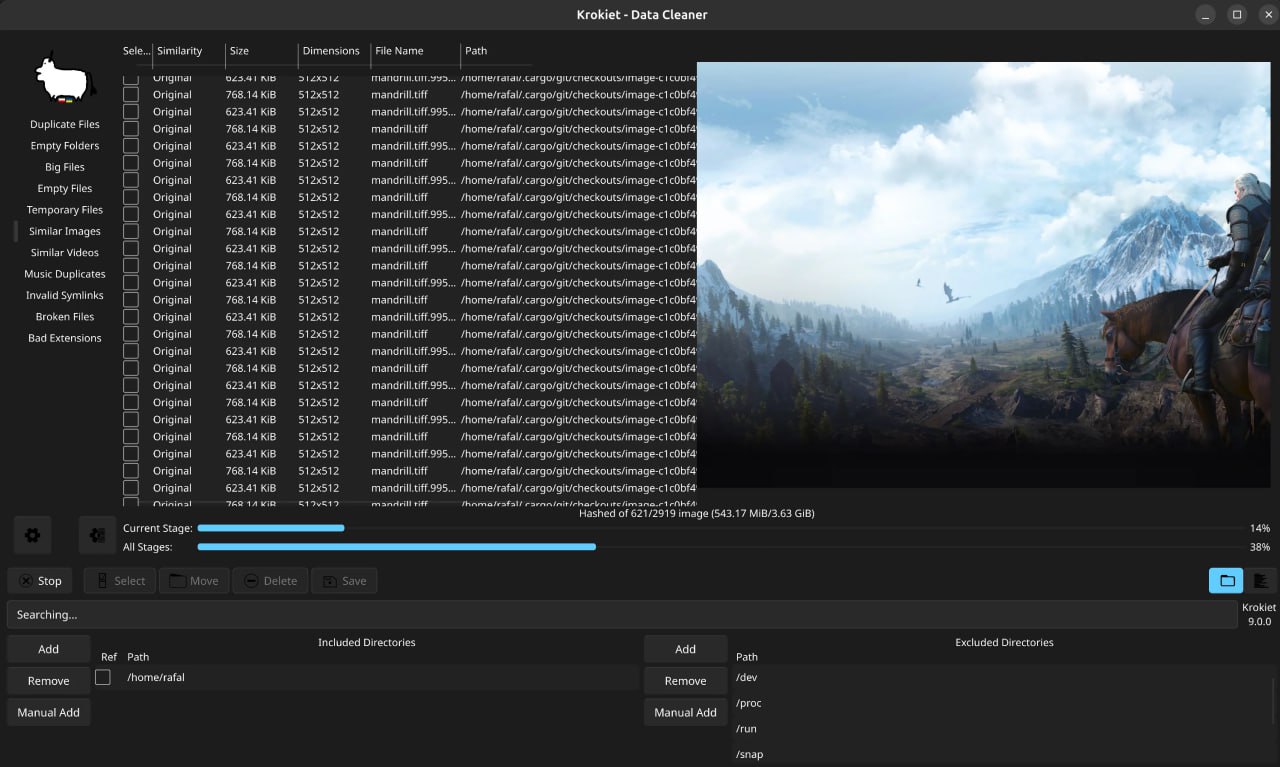Add a directory to Included Directories
The width and height of the screenshot is (1280, 767).
coord(48,648)
